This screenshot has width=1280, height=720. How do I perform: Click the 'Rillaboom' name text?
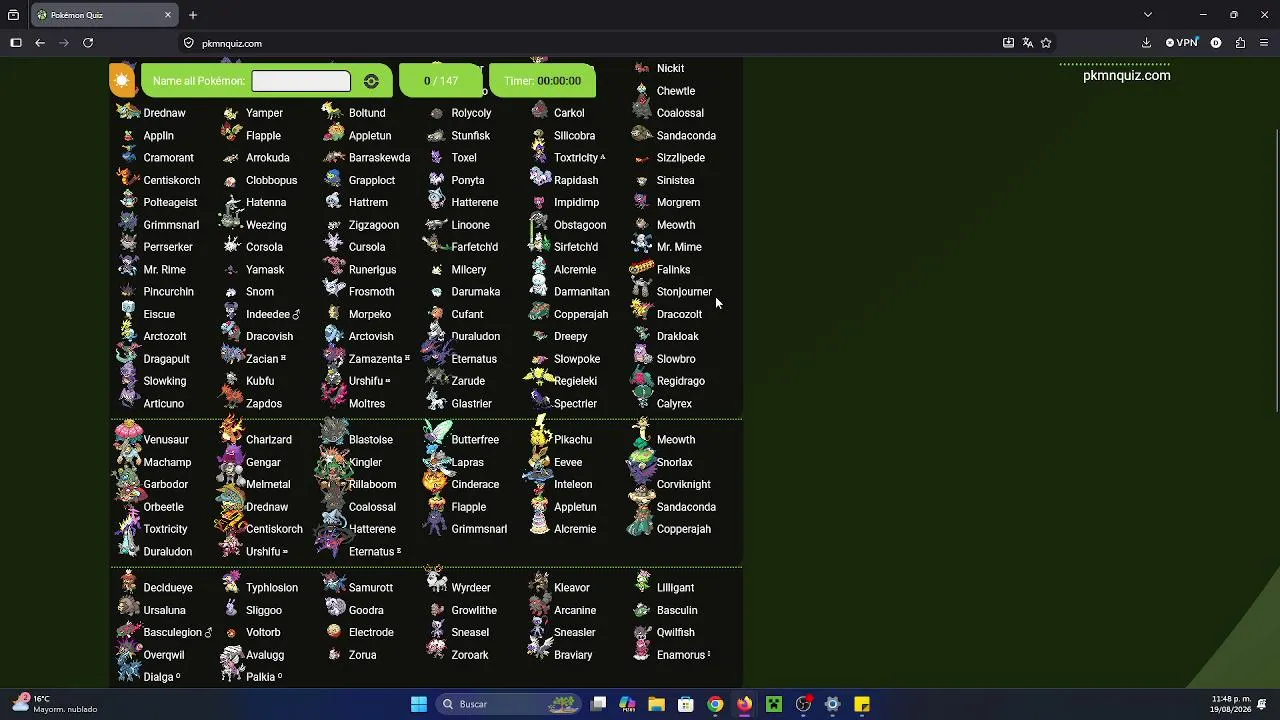(372, 485)
